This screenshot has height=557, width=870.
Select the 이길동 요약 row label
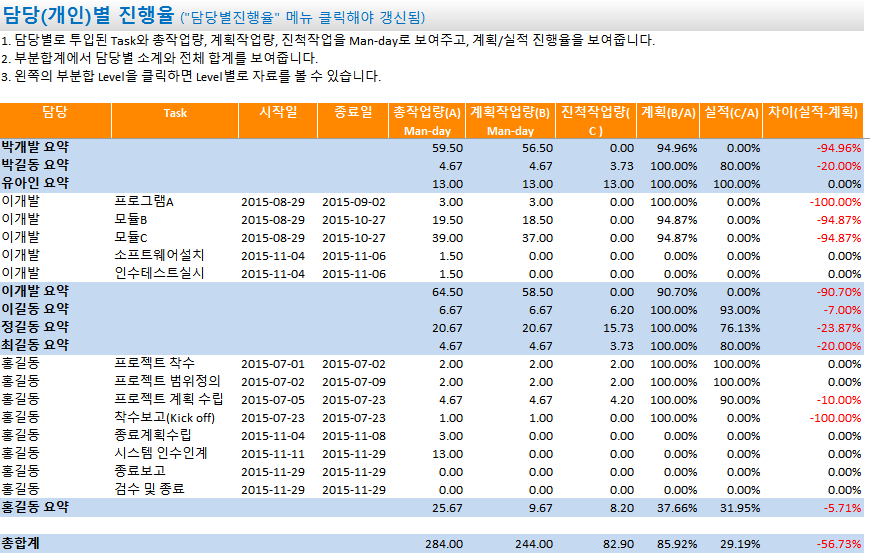35,310
